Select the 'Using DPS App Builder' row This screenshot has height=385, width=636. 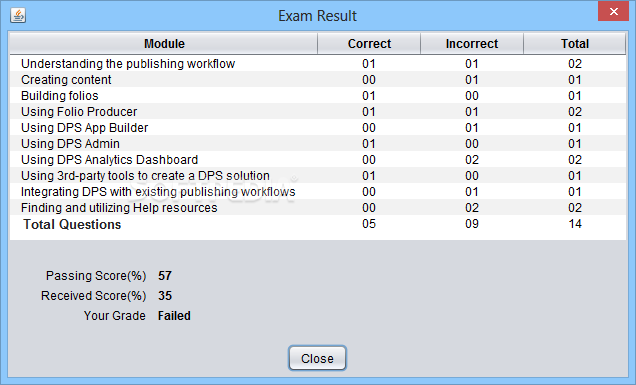coord(318,128)
